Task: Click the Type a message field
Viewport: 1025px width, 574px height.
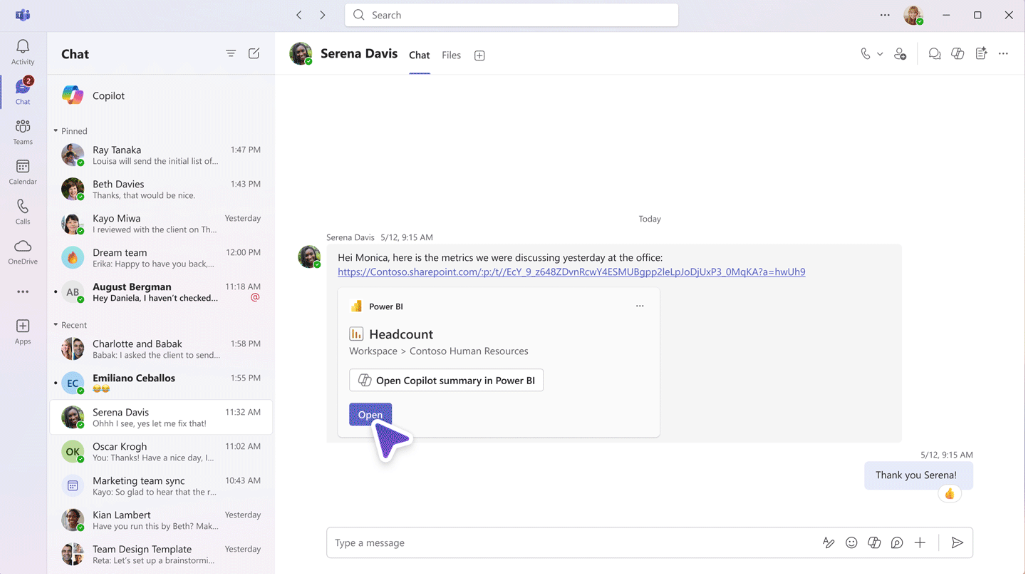Action: (x=570, y=543)
